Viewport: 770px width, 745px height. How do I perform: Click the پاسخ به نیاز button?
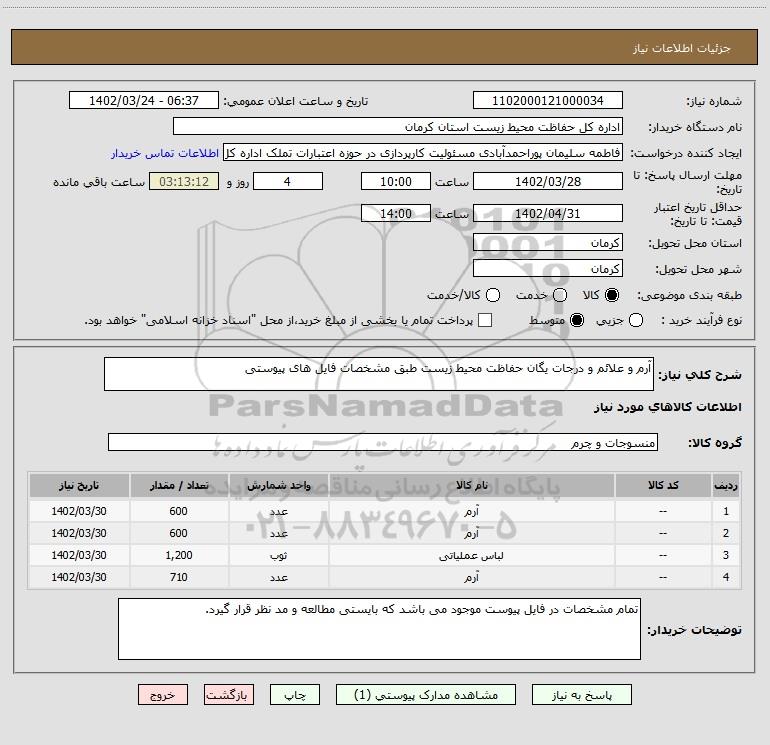pos(582,695)
